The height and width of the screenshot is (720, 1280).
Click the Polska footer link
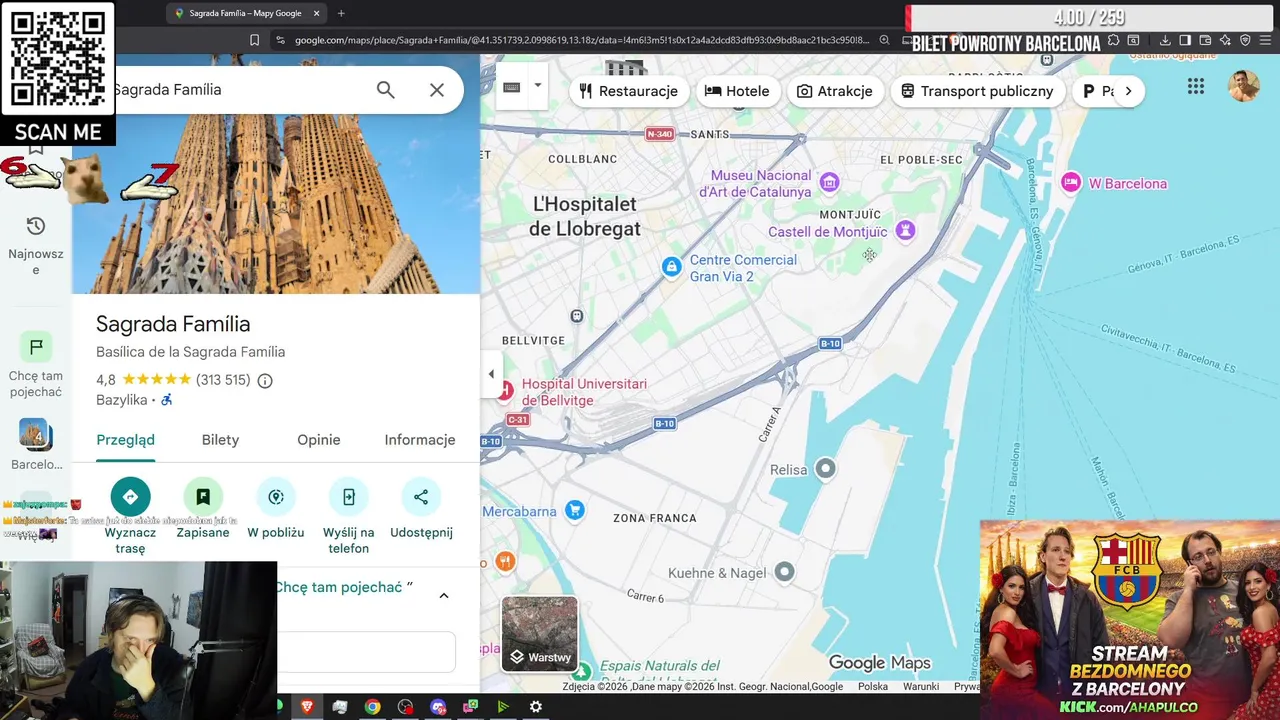(x=873, y=687)
